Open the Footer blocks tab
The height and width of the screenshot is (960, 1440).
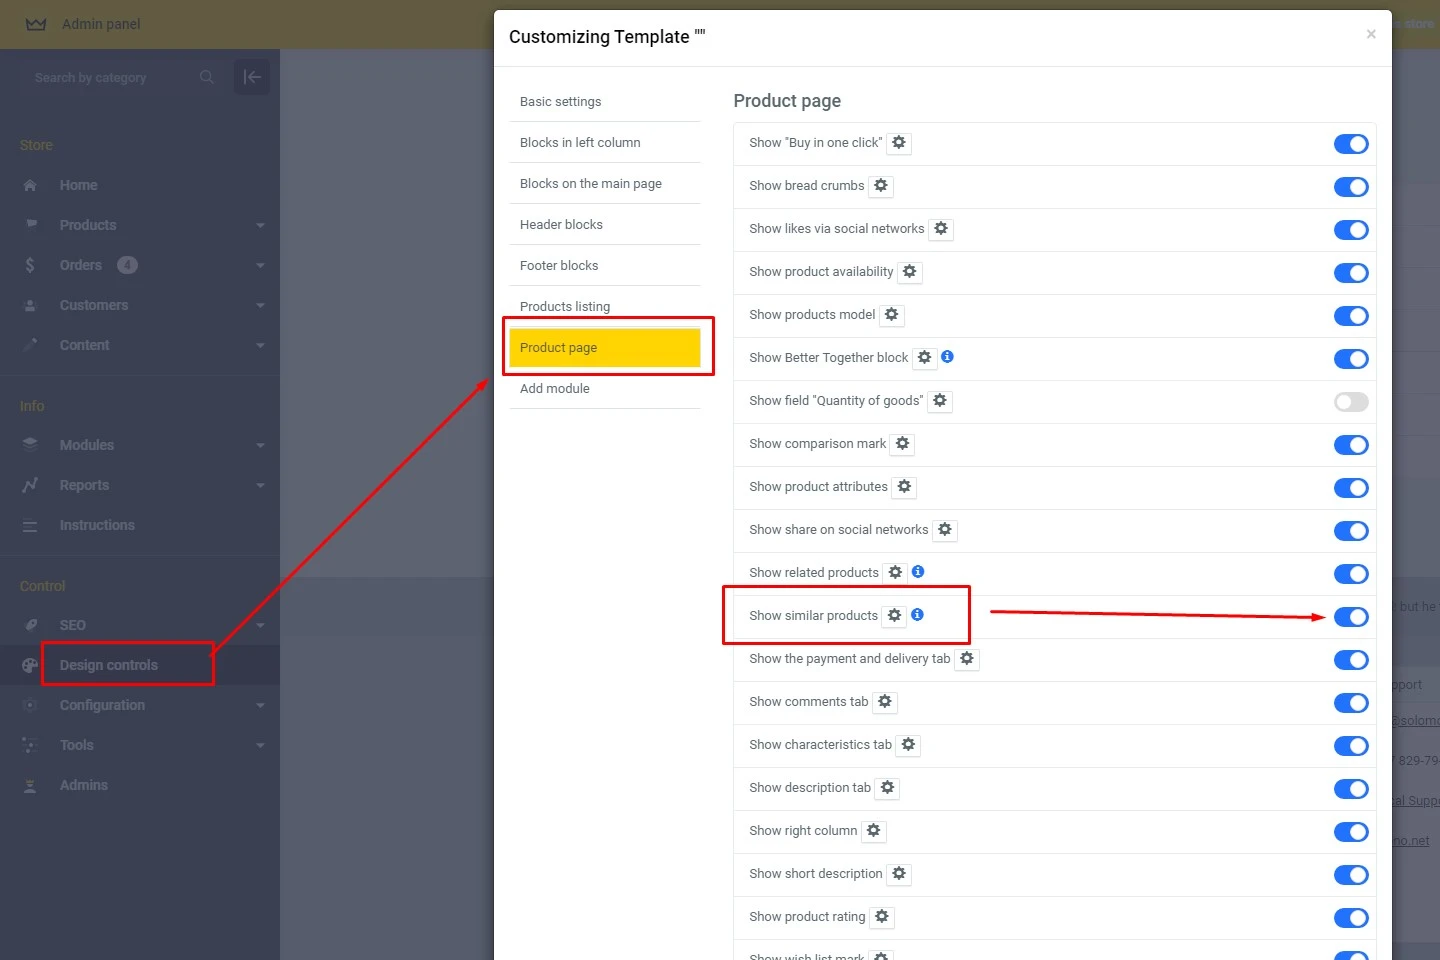(x=559, y=265)
